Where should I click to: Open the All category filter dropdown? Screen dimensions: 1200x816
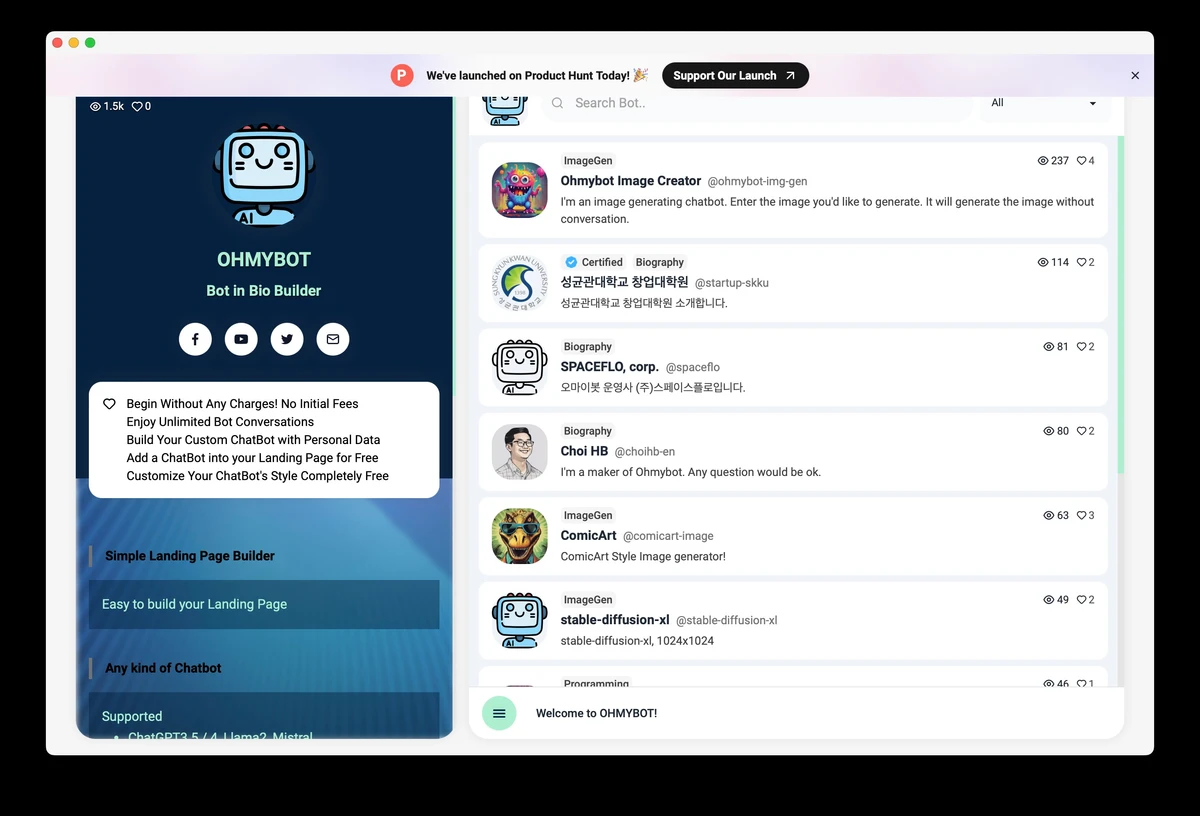[x=1044, y=103]
